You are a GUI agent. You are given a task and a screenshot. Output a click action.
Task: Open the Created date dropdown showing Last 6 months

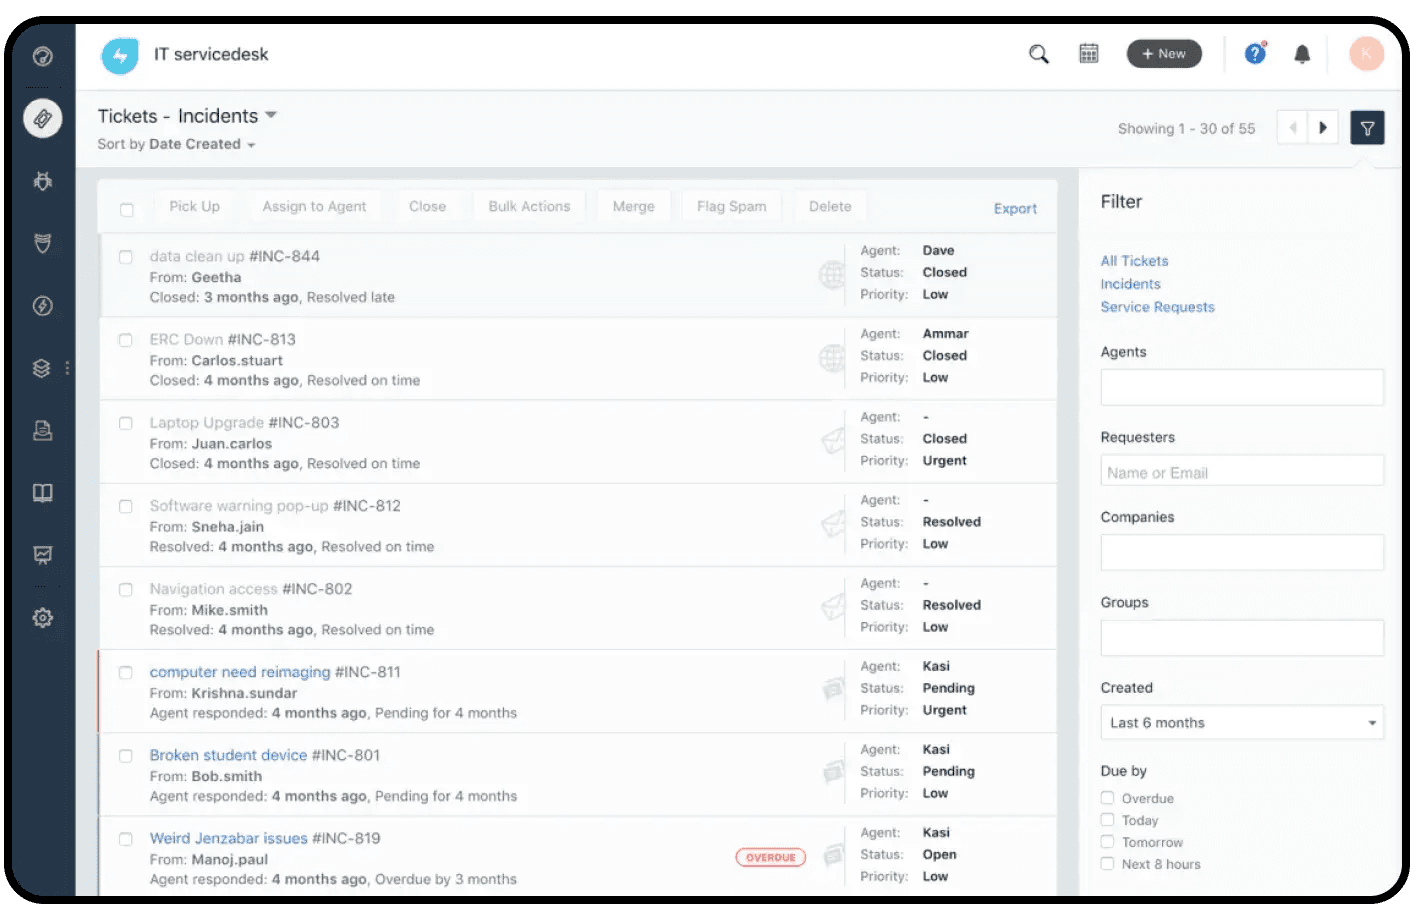1241,722
